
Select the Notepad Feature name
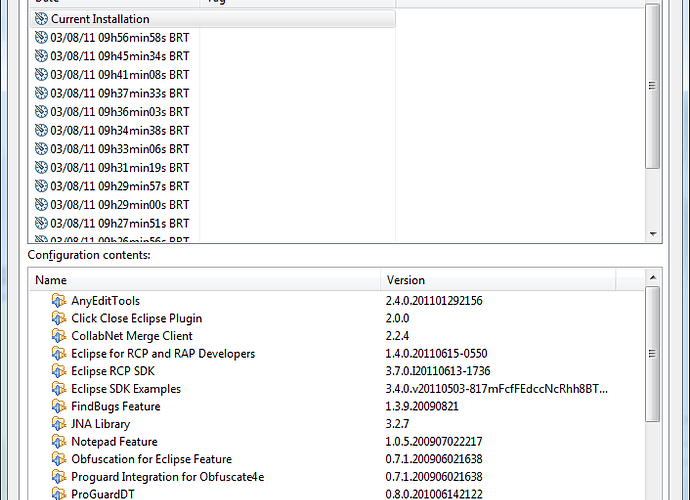point(114,441)
